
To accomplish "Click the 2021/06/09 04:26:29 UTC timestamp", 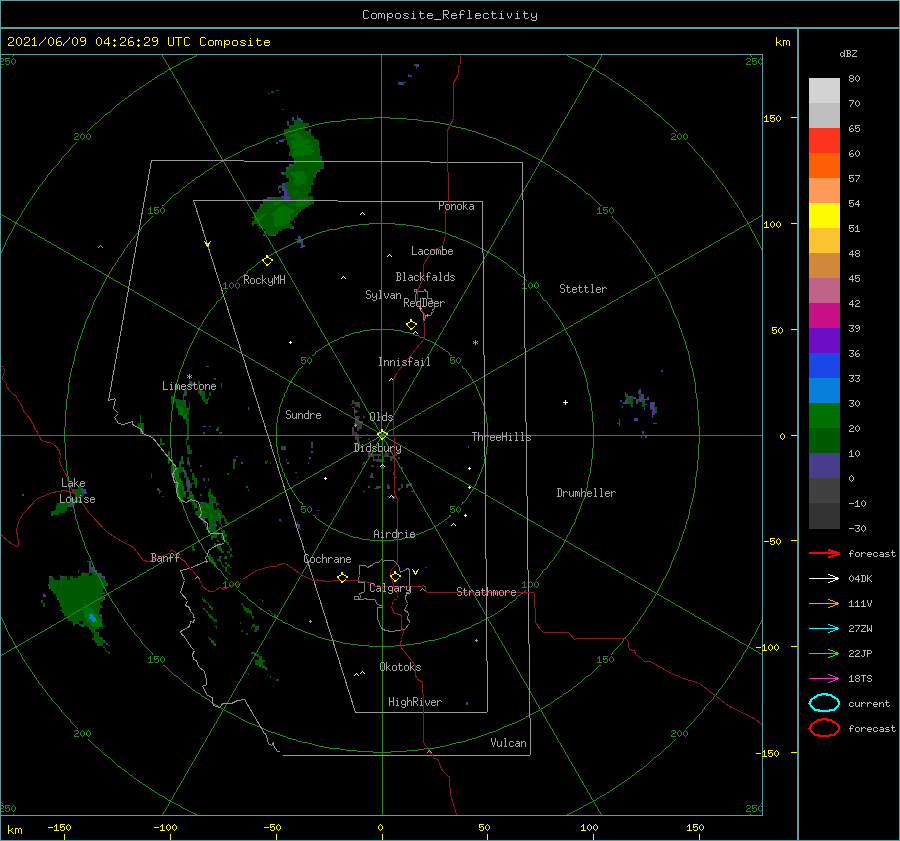I will [99, 42].
